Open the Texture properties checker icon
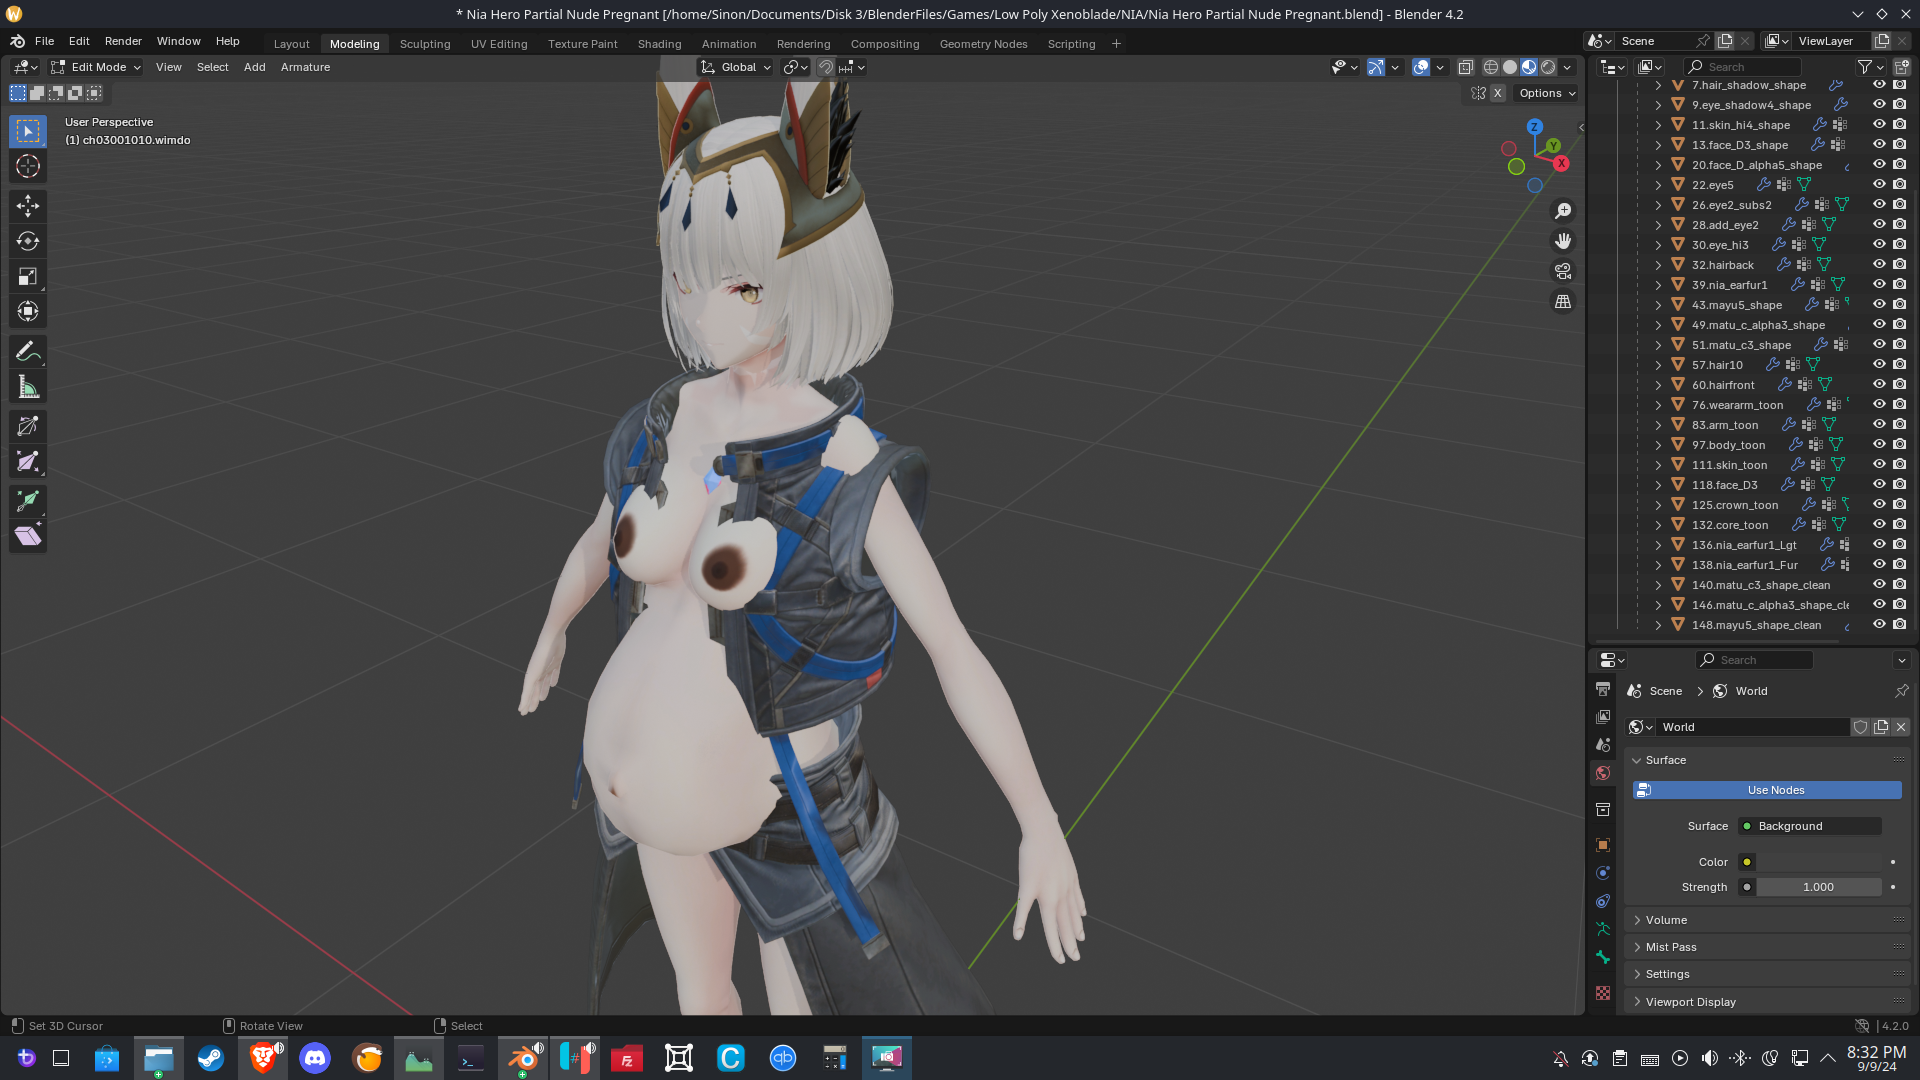This screenshot has height=1080, width=1920. point(1603,993)
